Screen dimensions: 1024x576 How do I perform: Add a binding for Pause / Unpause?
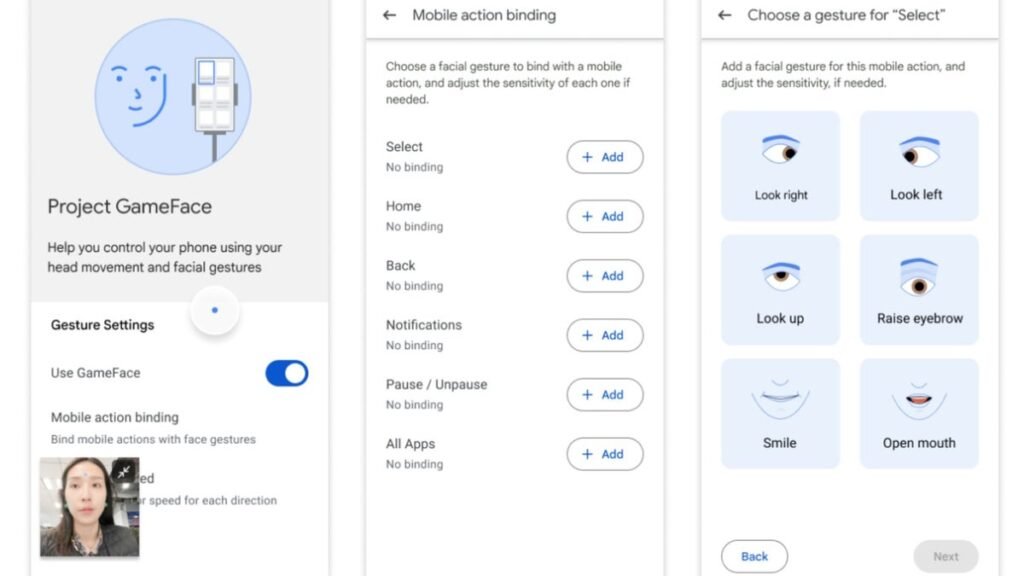[x=604, y=395]
